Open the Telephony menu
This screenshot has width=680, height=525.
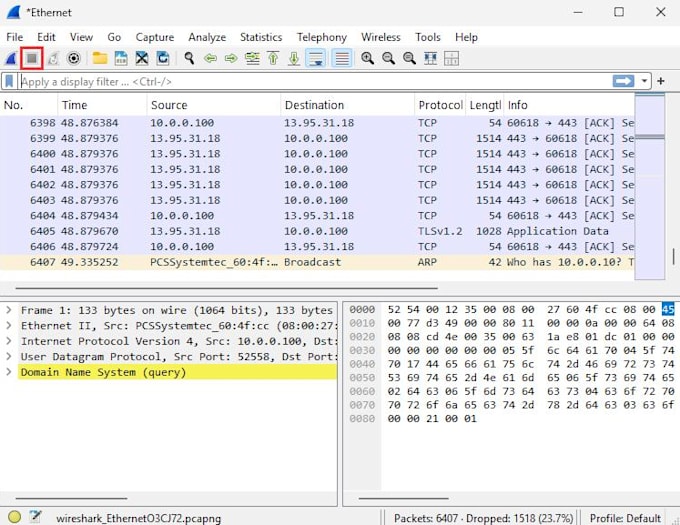point(322,37)
